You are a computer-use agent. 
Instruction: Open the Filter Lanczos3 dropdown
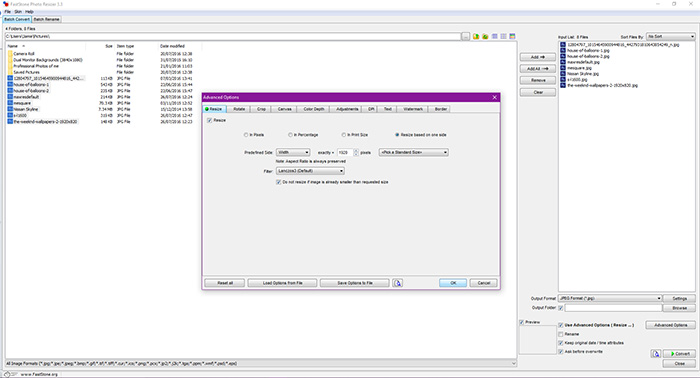click(x=310, y=171)
